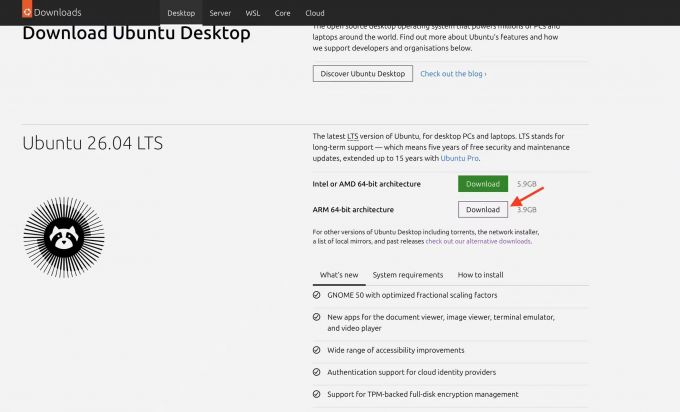Click the Ubuntu logo icon beside Downloads
Screen dimensions: 680x412
(27, 10)
